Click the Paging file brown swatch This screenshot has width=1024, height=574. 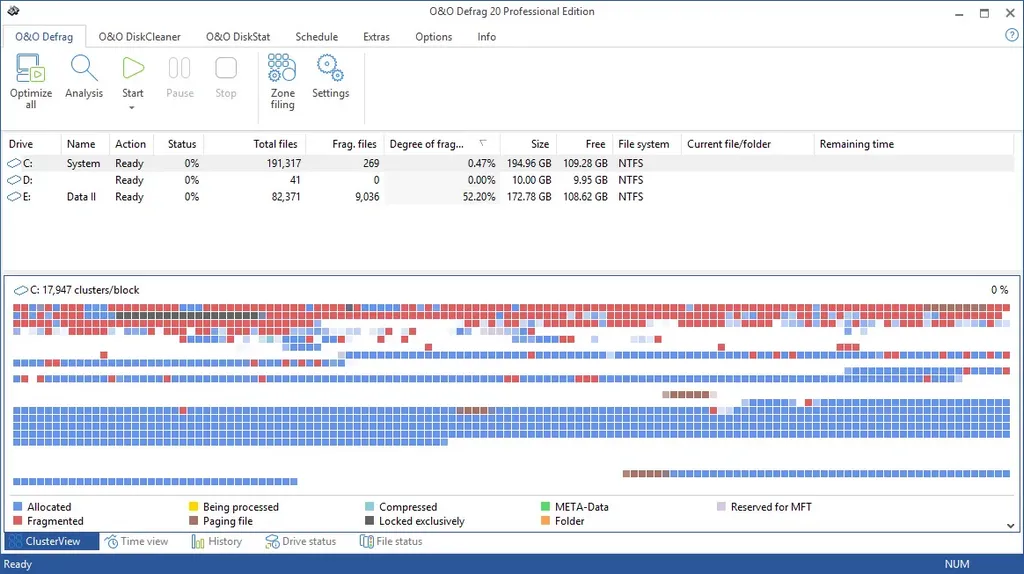click(193, 520)
